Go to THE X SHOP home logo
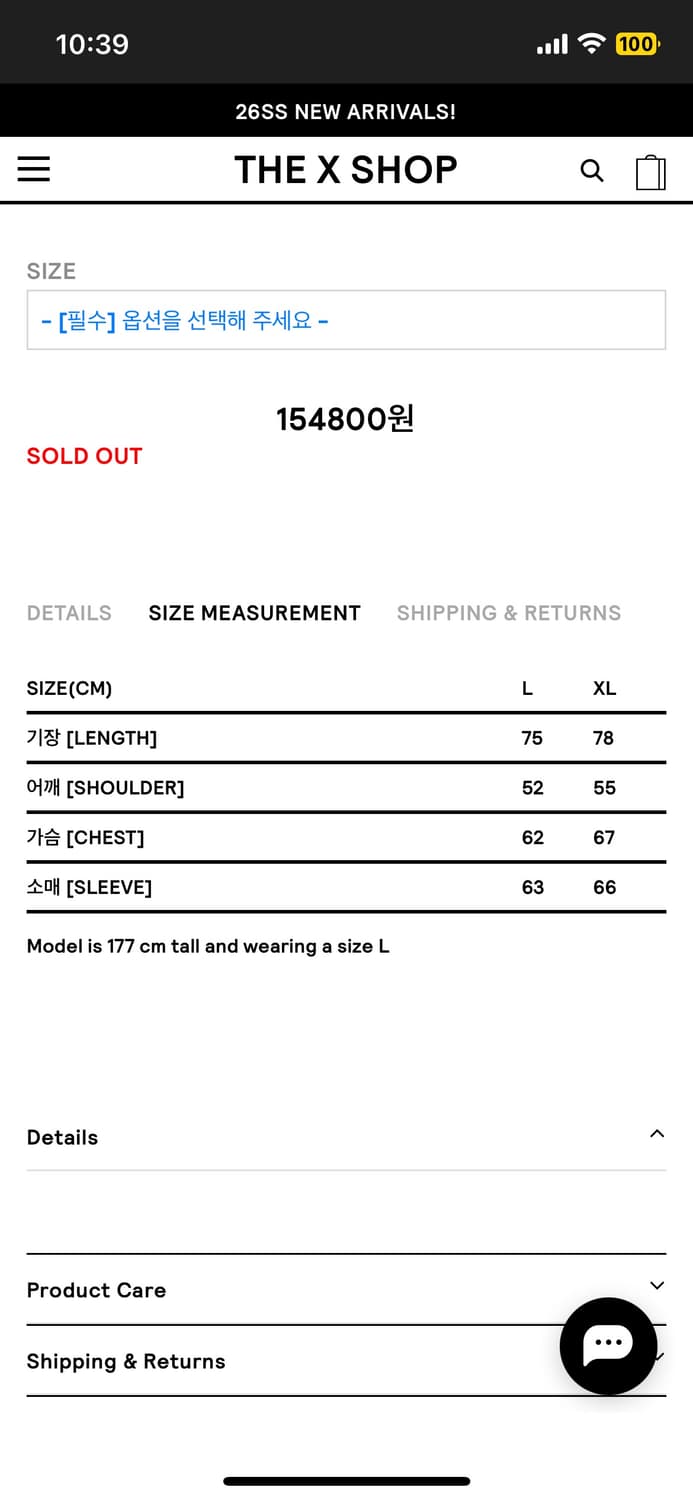 346,170
